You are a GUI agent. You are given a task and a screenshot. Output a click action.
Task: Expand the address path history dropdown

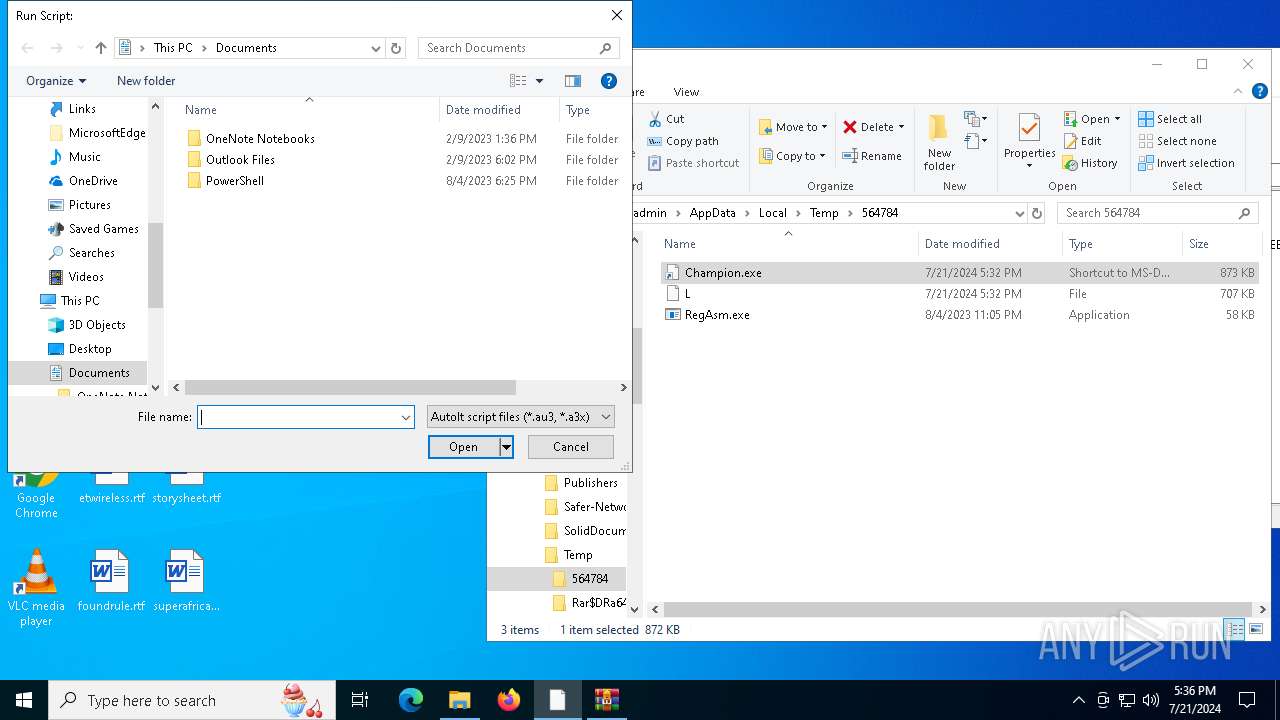coord(376,48)
